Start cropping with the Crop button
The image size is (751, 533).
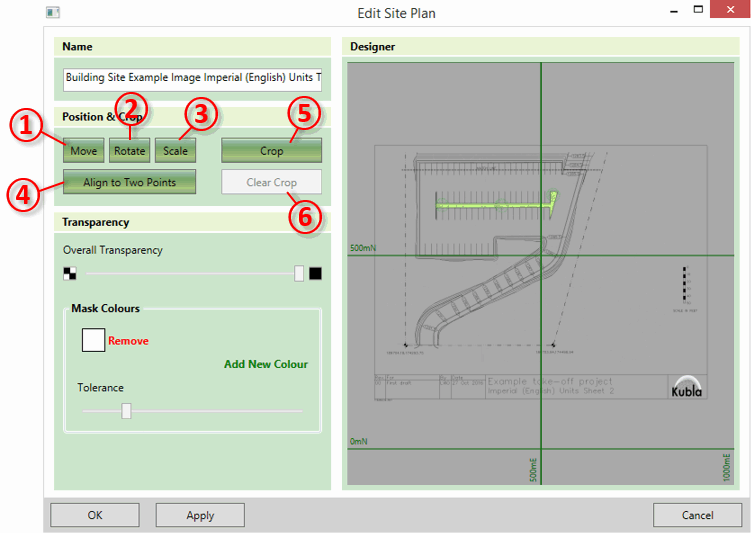click(x=272, y=151)
